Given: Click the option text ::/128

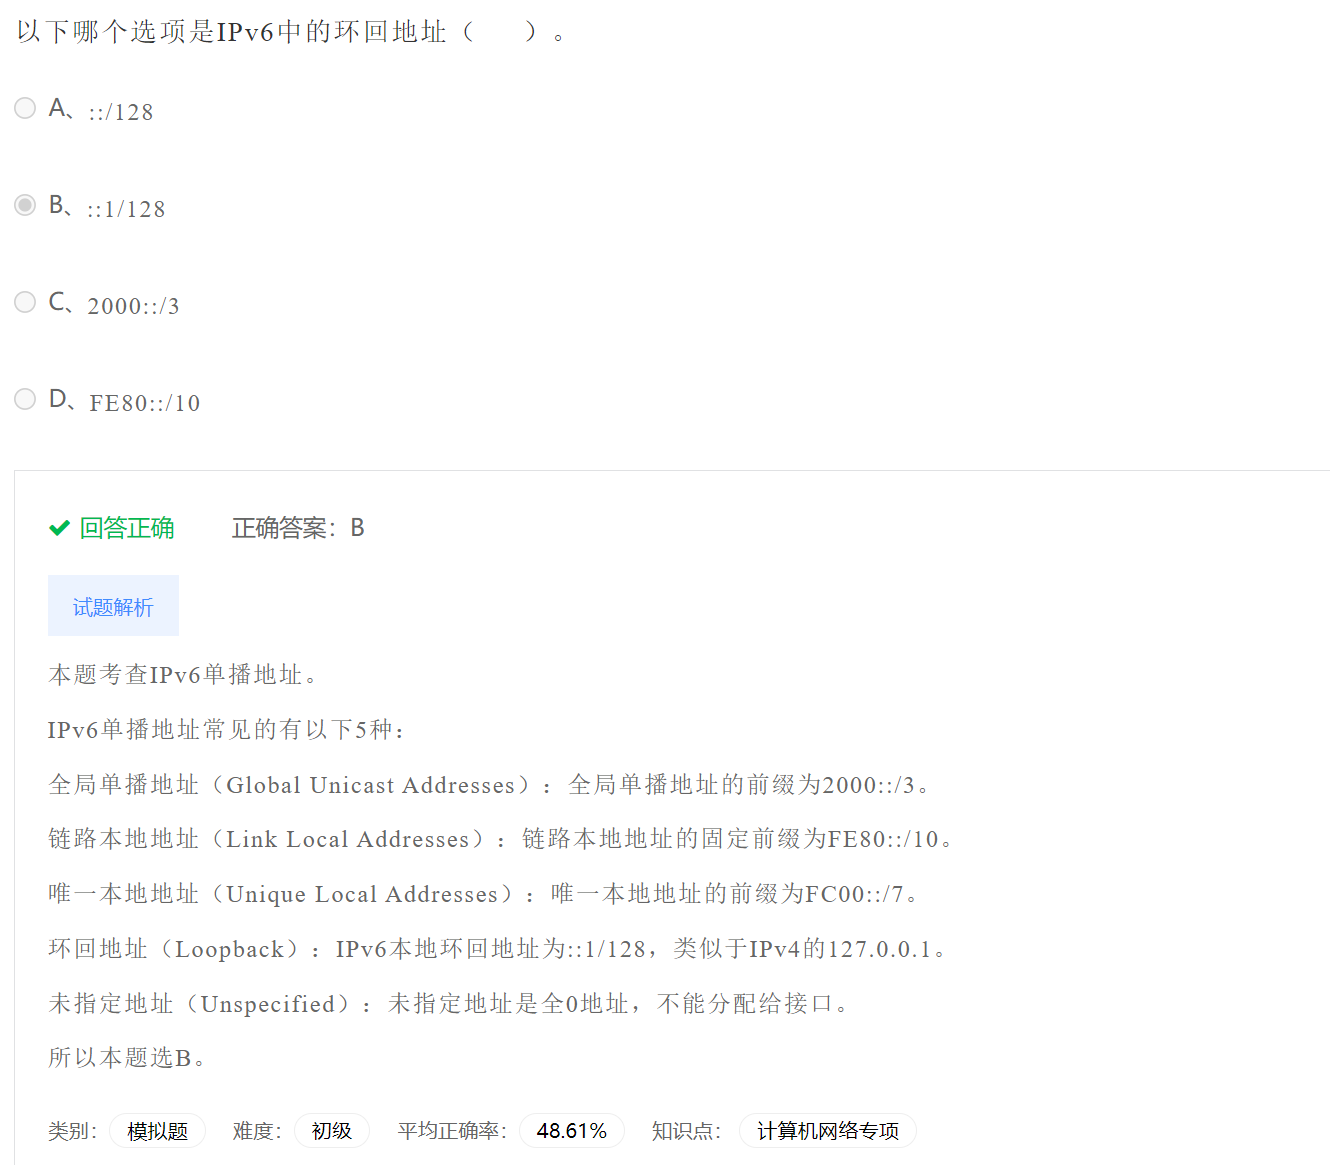Looking at the screenshot, I should click(x=121, y=112).
